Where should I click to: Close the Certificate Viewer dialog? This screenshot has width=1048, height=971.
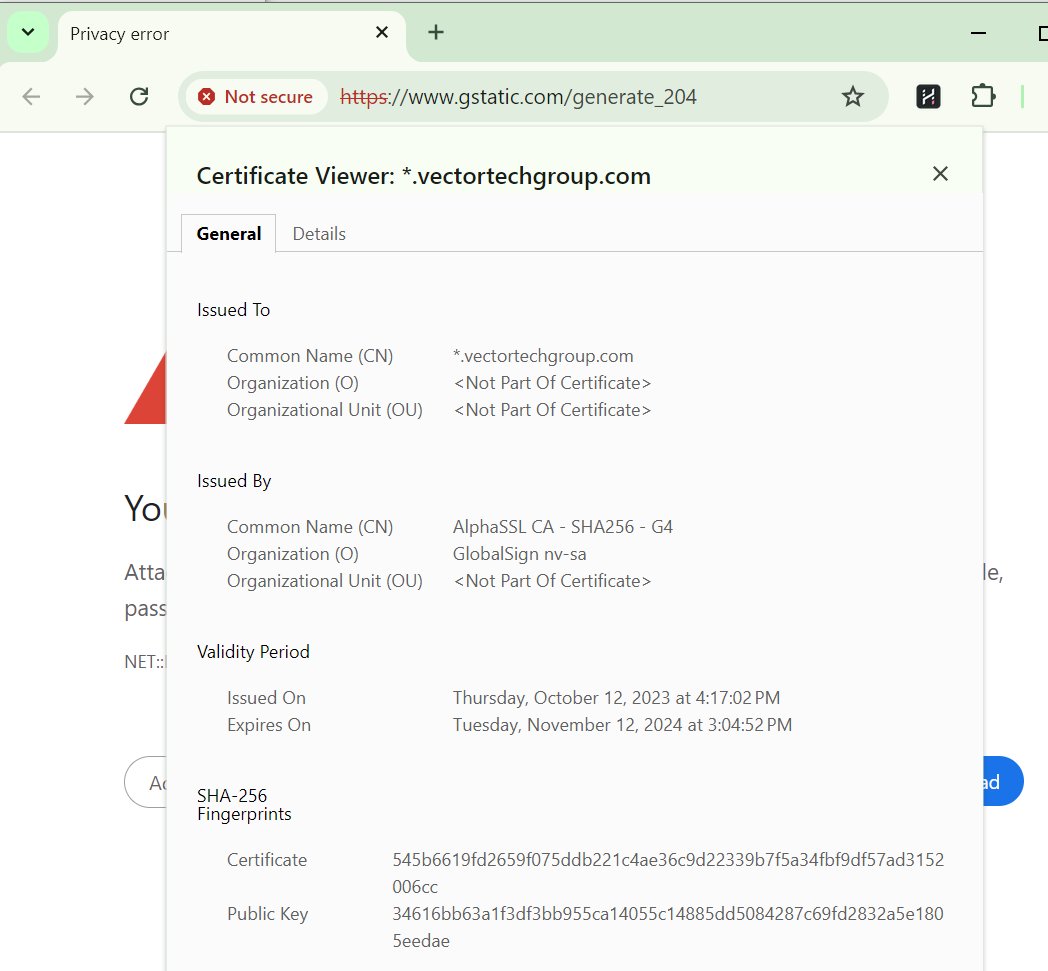(940, 174)
